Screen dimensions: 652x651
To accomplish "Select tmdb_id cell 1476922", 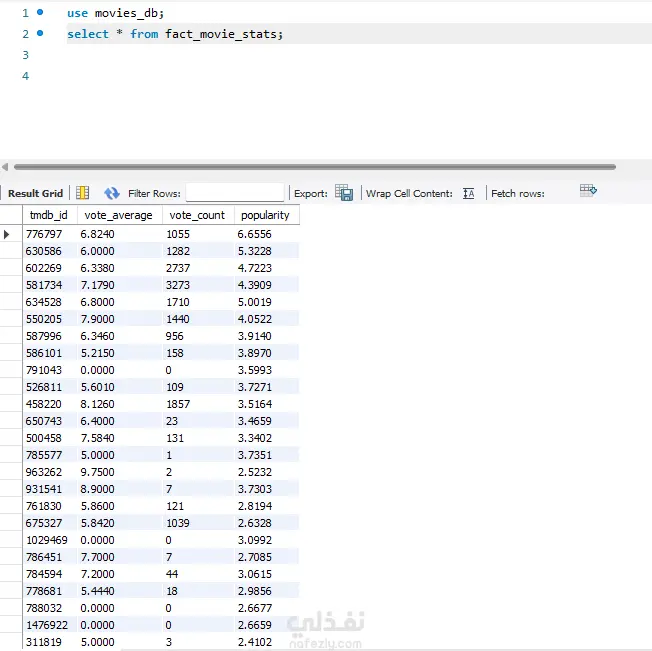I will coord(50,625).
